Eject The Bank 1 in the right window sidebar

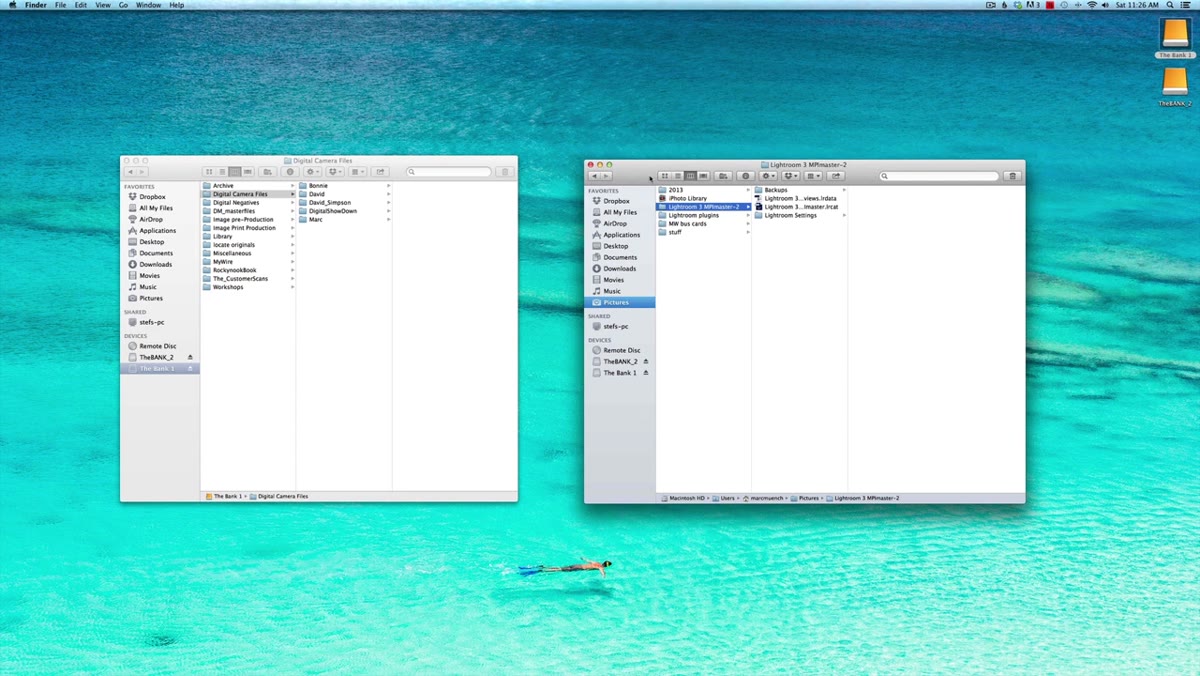[x=646, y=373]
